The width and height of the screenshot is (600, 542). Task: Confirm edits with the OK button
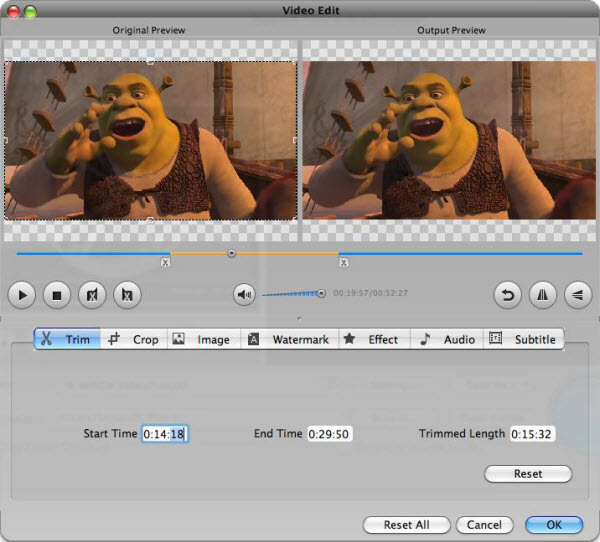554,525
